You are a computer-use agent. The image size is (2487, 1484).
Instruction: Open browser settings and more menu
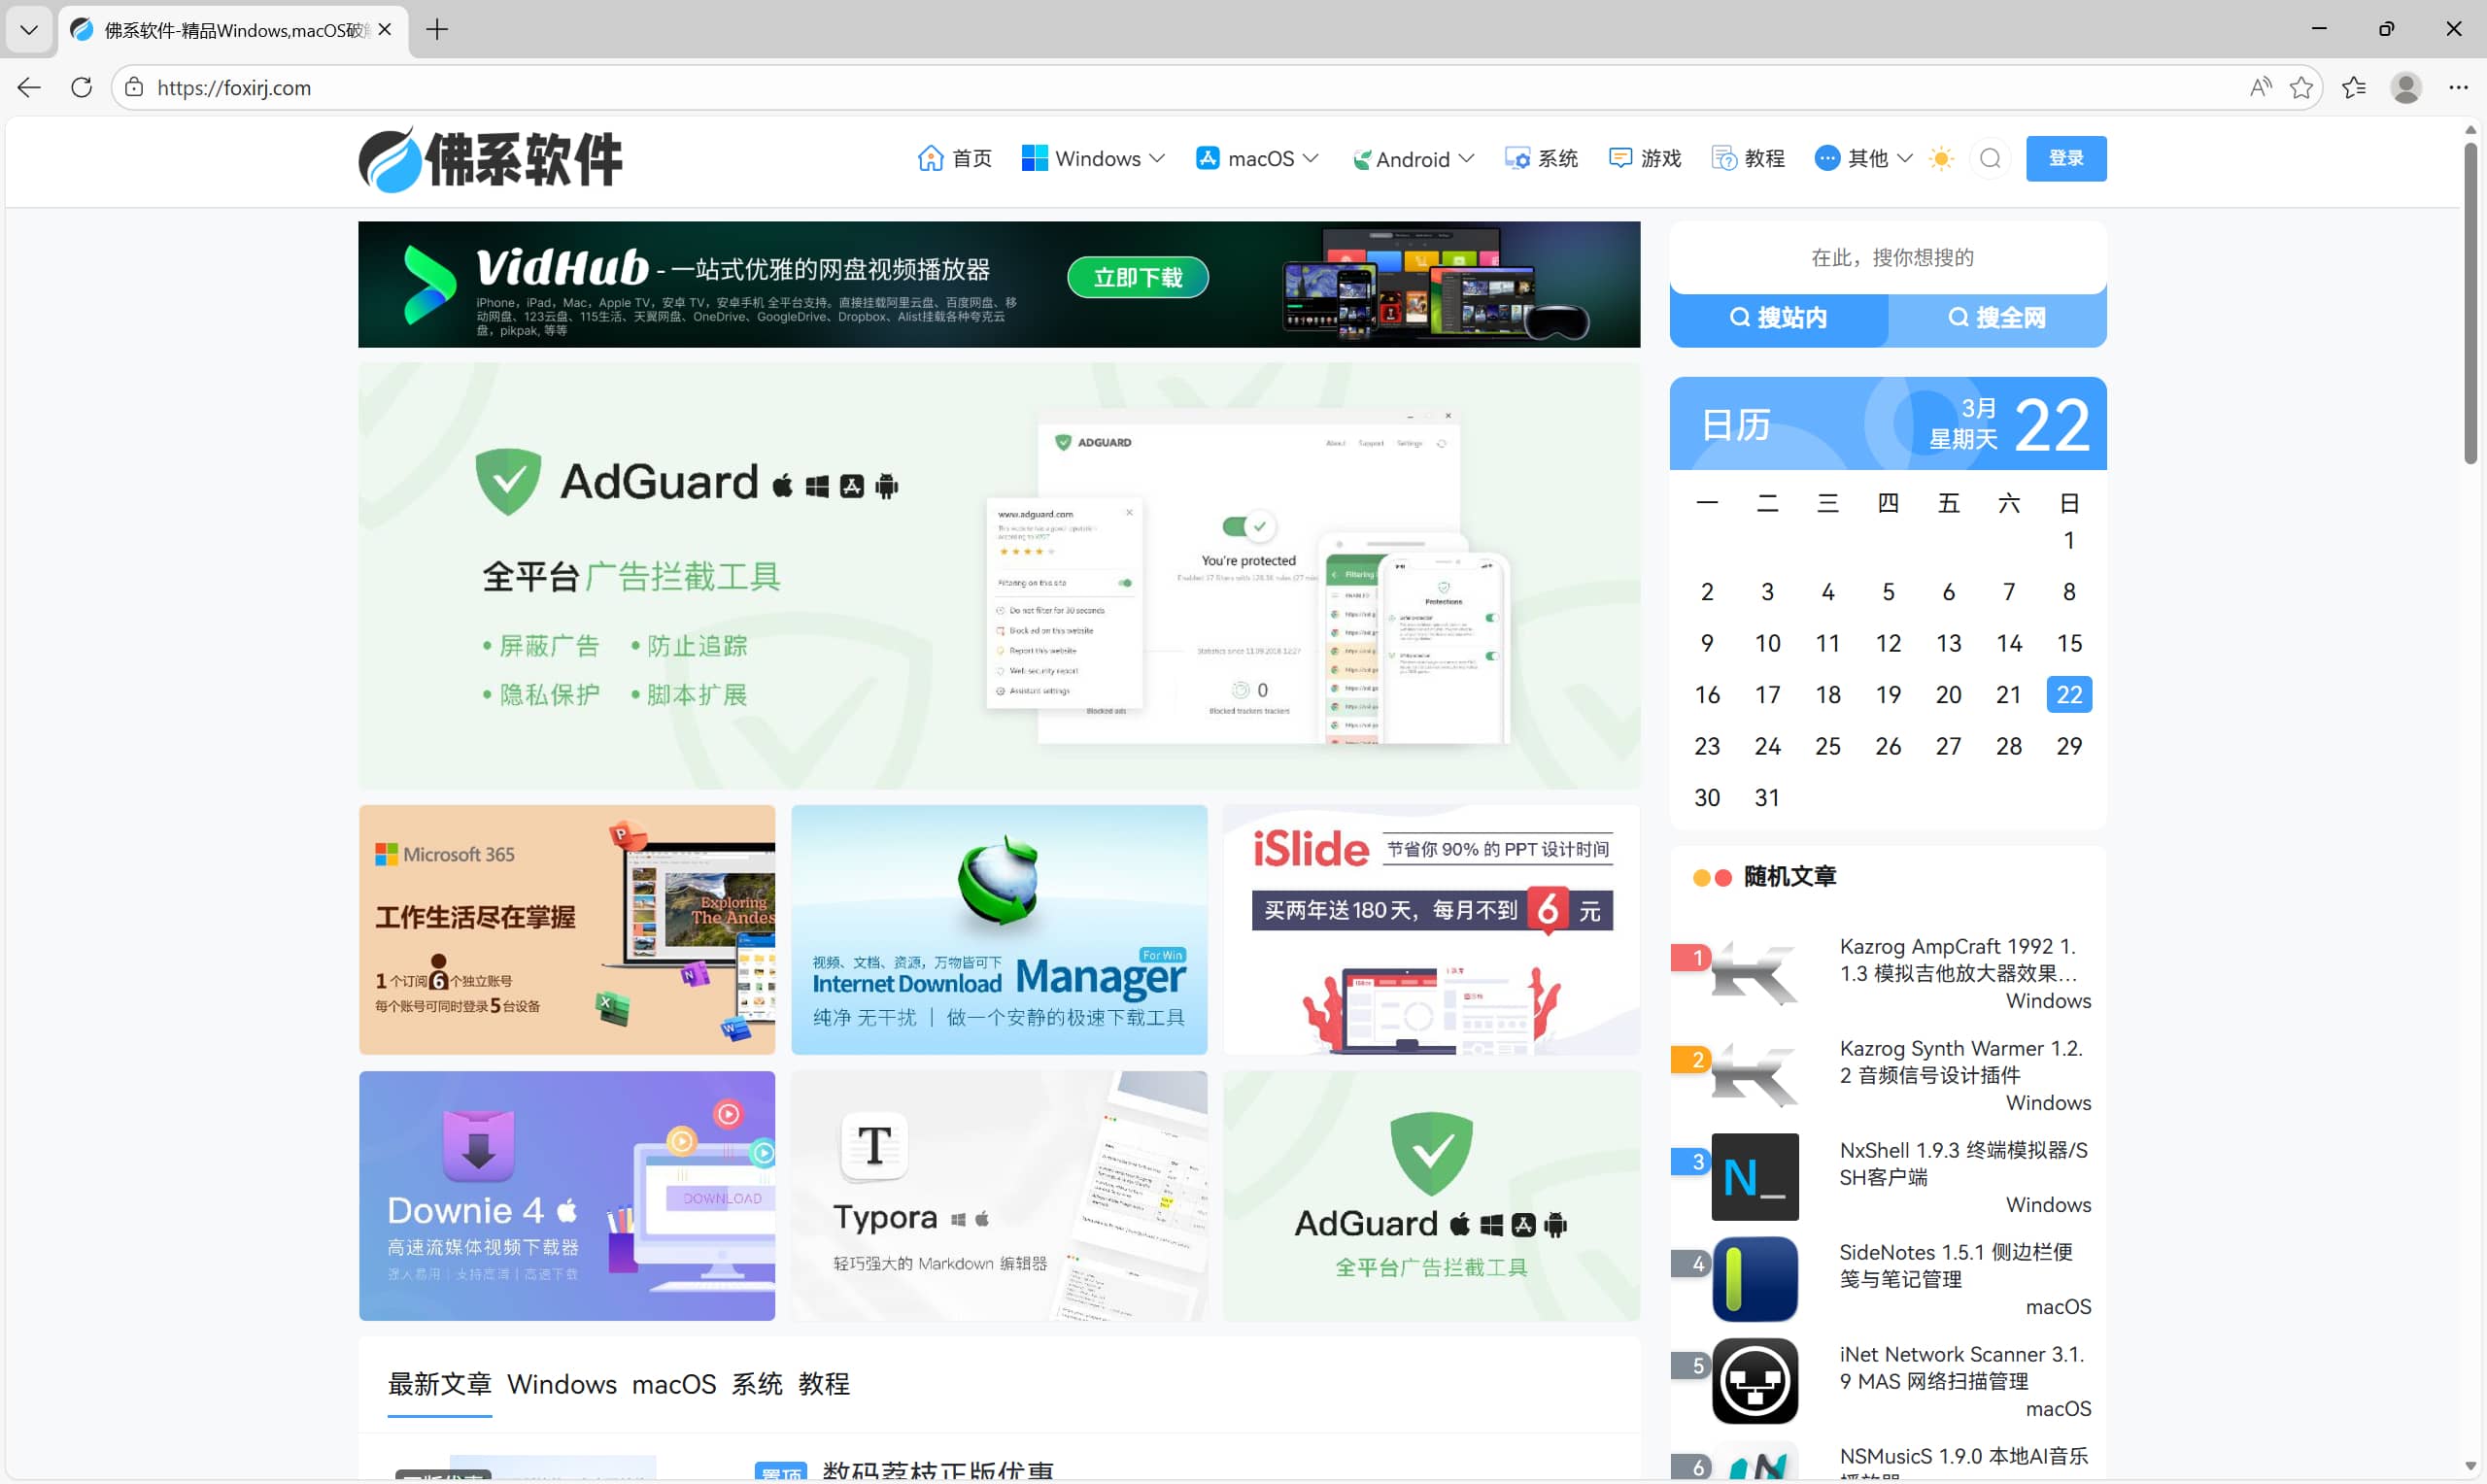[x=2458, y=88]
